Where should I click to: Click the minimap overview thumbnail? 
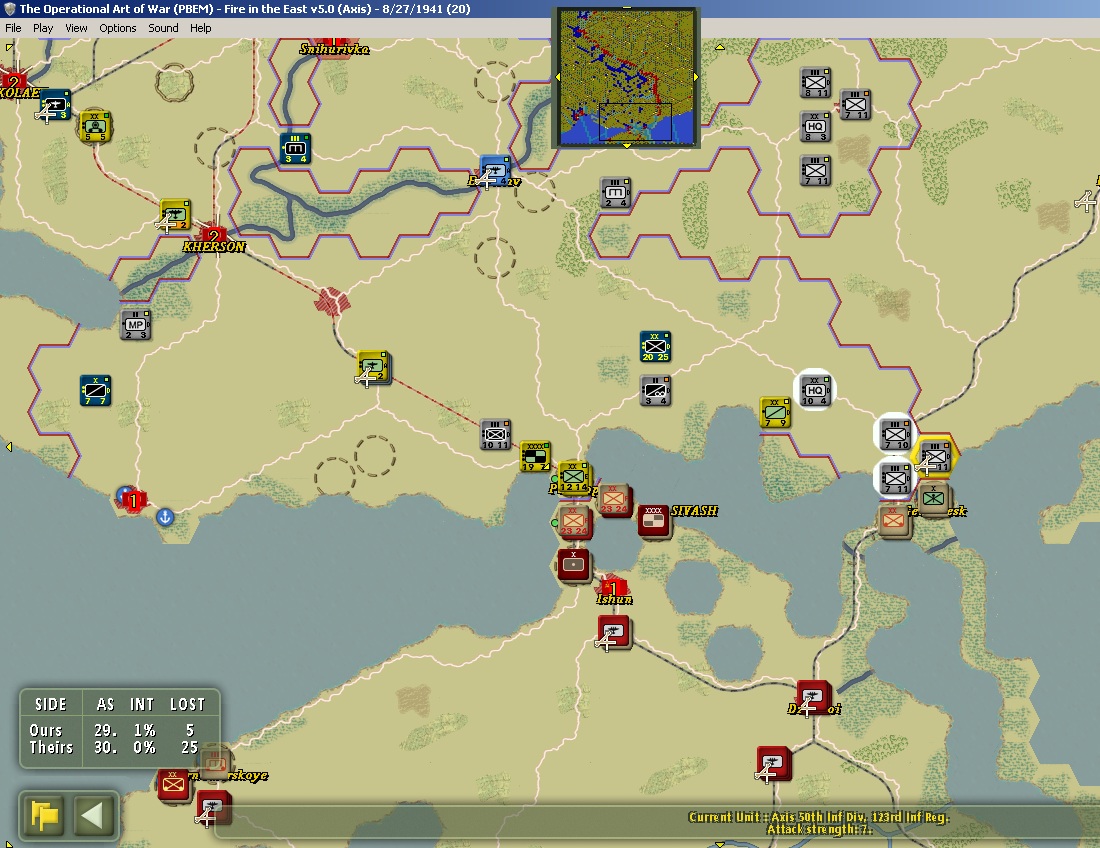(x=626, y=76)
